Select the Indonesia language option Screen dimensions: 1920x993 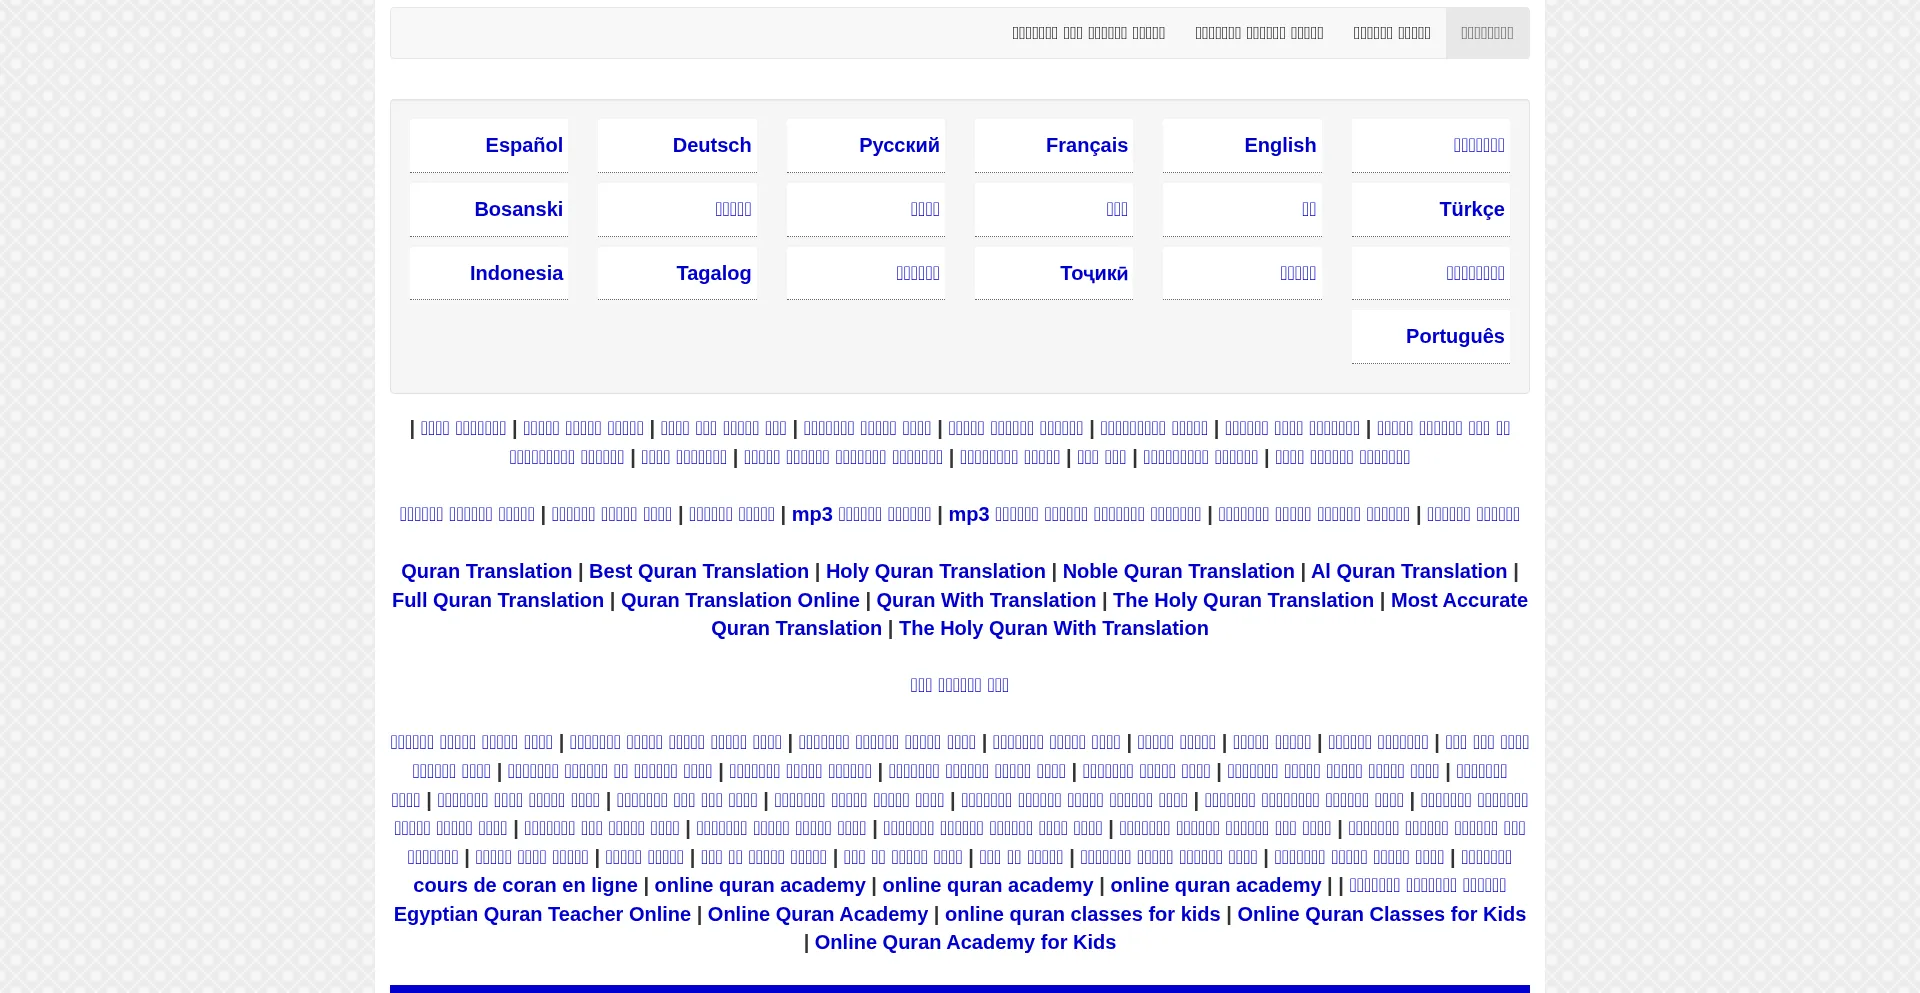[516, 273]
